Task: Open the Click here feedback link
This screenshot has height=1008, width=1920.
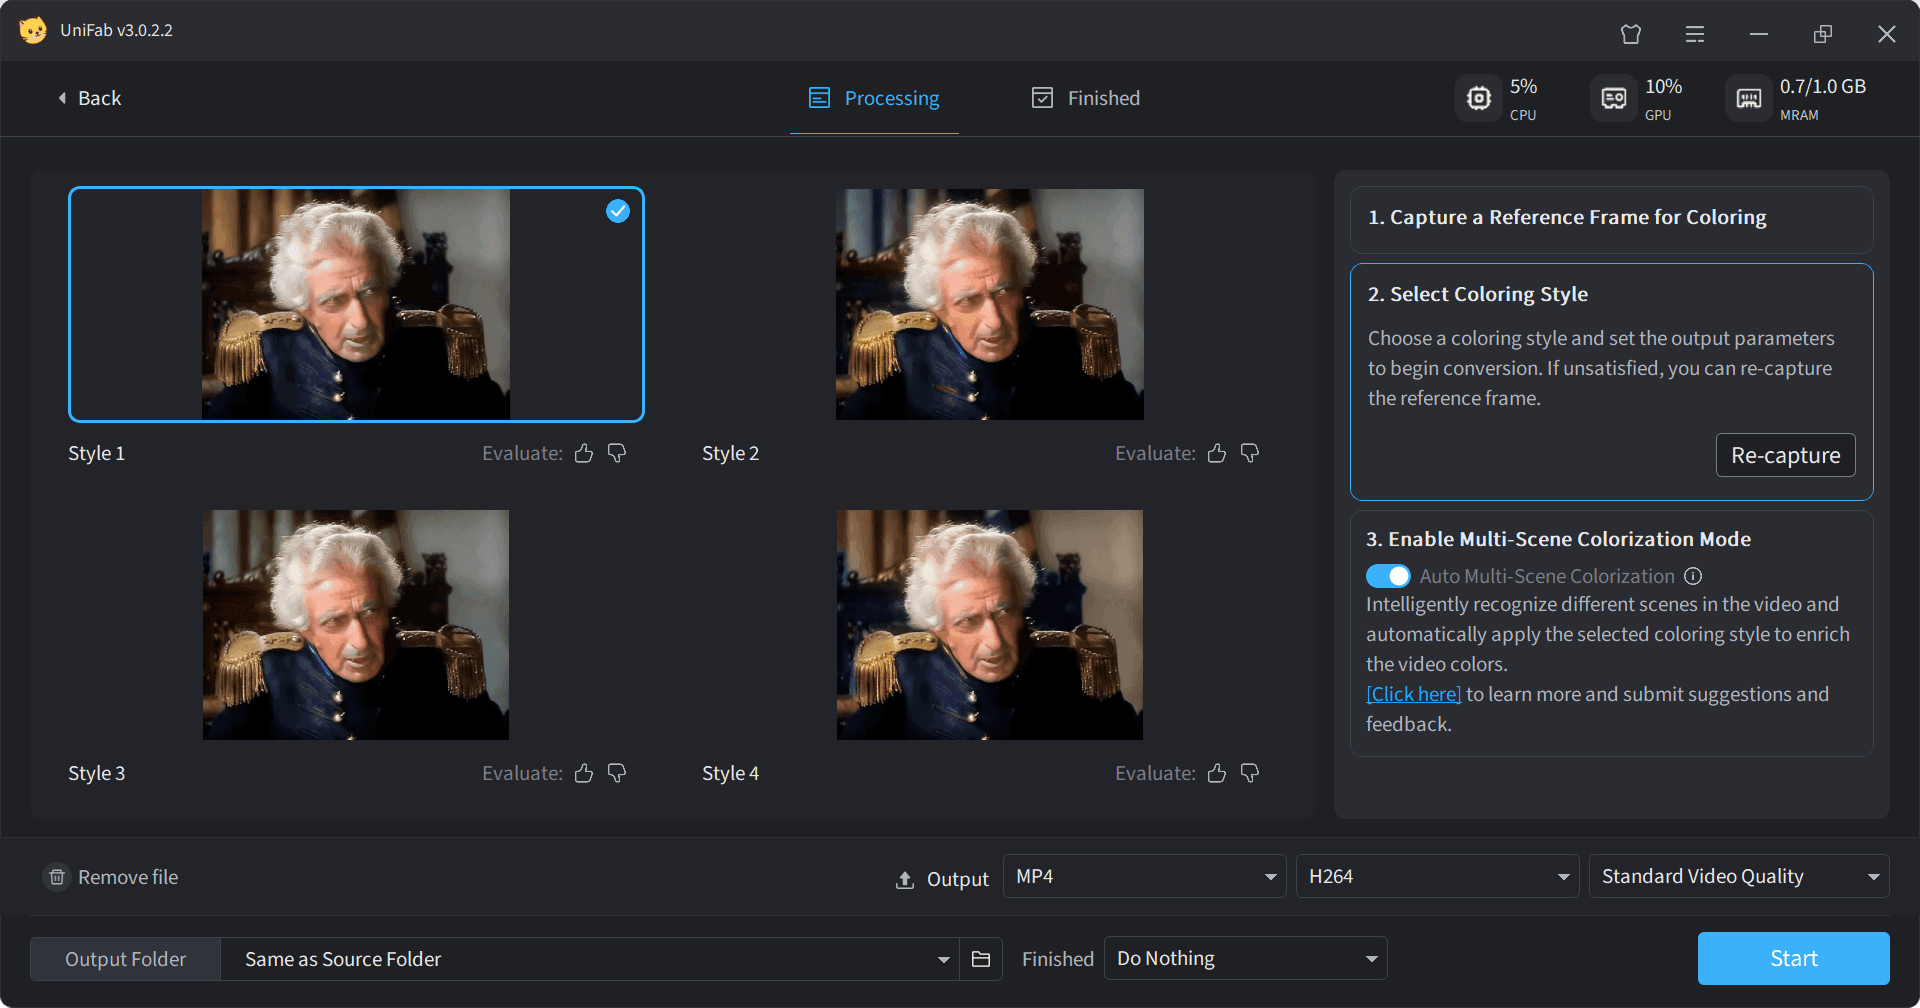Action: (x=1413, y=694)
